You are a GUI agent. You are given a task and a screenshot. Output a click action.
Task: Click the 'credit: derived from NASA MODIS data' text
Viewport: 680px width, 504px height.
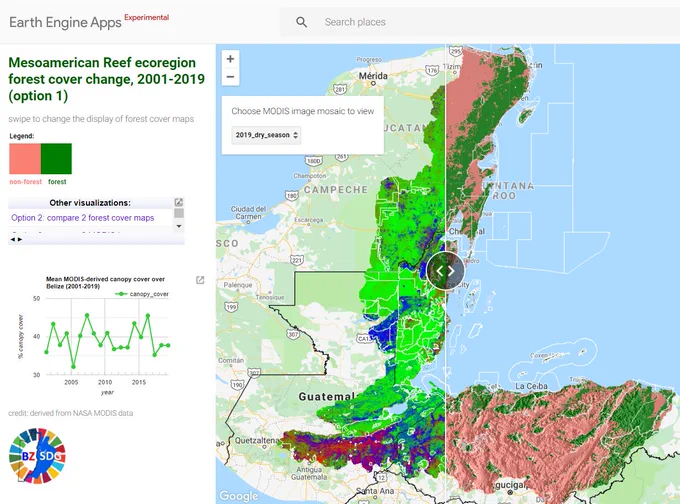click(x=71, y=413)
